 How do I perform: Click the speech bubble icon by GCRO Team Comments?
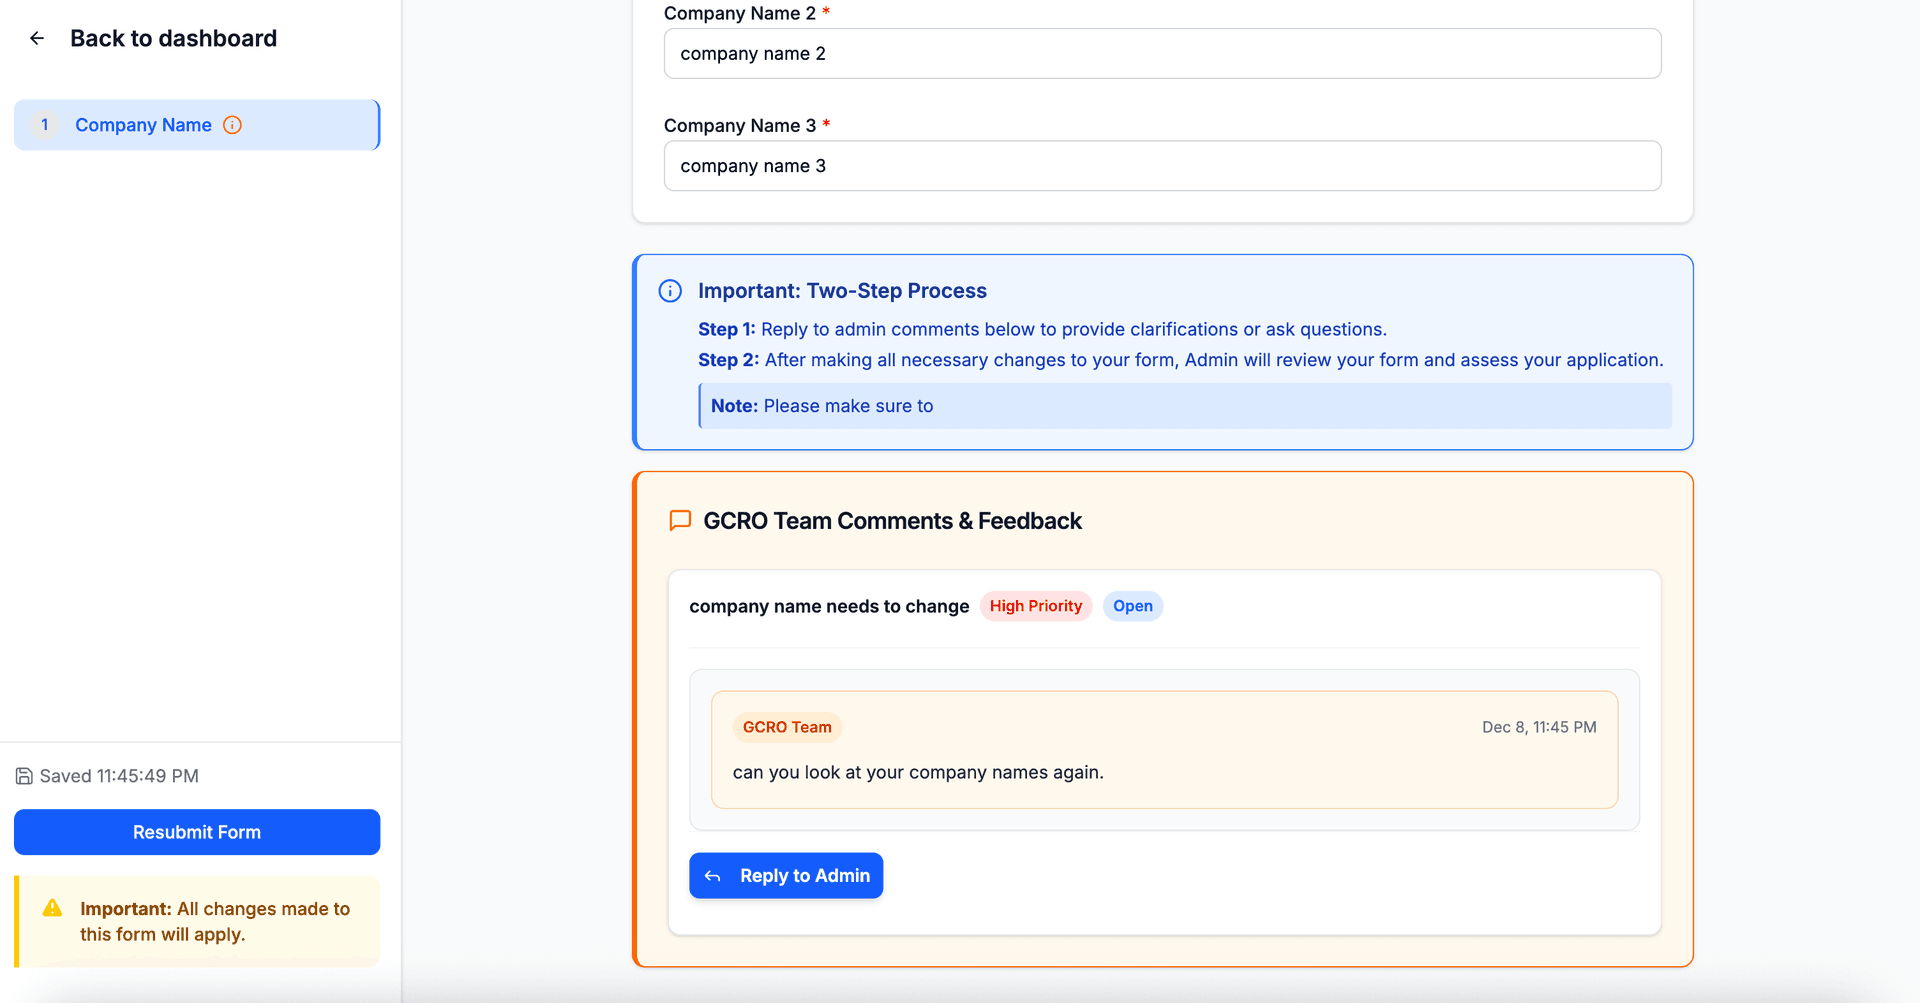point(679,520)
